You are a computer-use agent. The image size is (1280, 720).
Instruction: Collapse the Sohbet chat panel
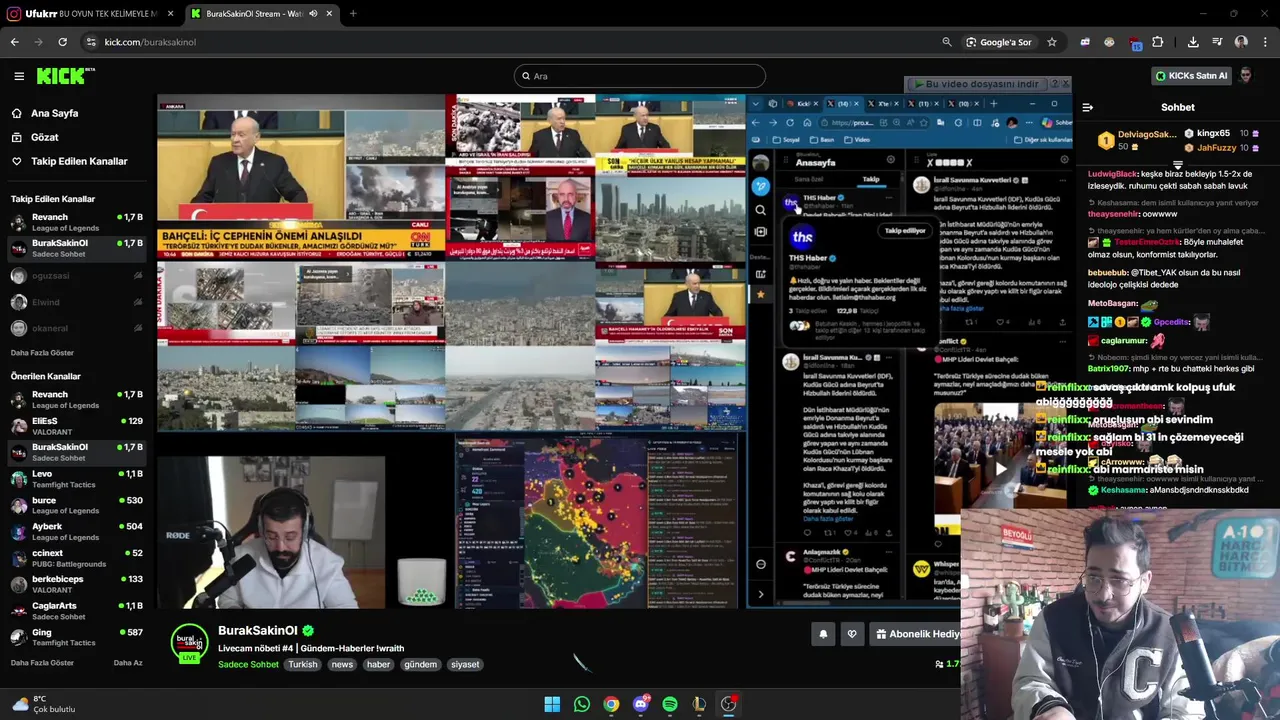[x=1088, y=107]
